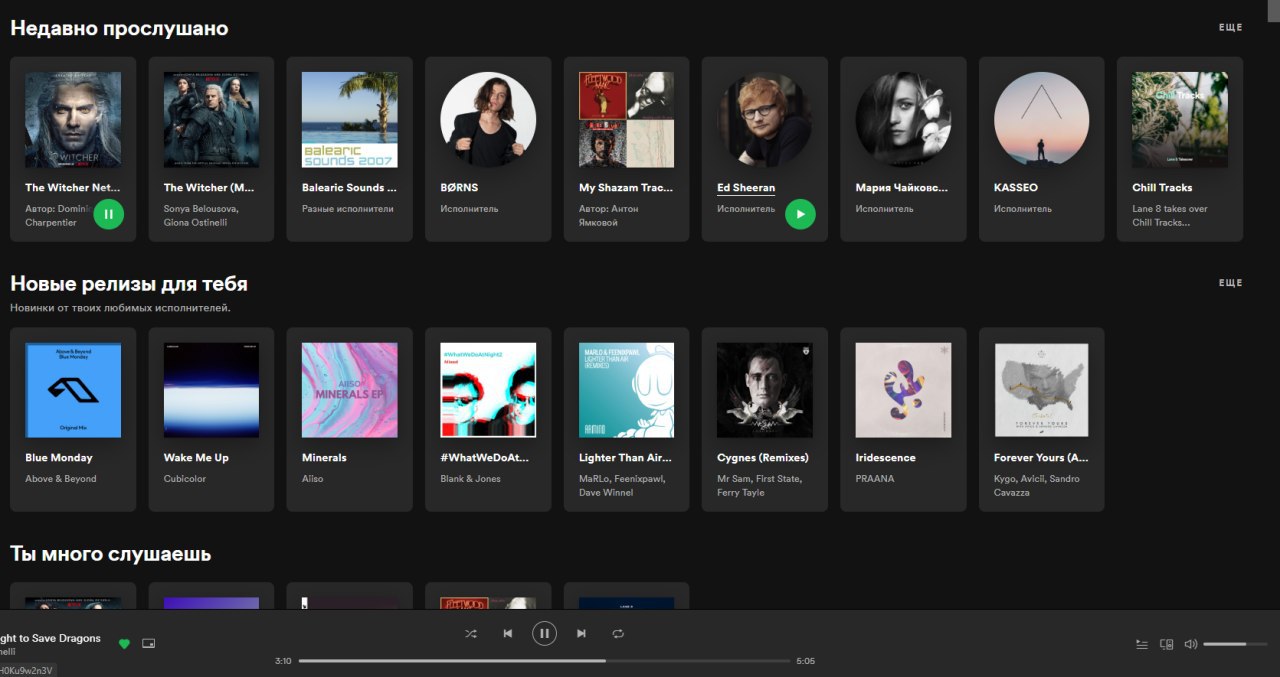Viewport: 1280px width, 677px height.
Task: Open Мария Чайковская artist picture
Action: pyautogui.click(x=903, y=120)
